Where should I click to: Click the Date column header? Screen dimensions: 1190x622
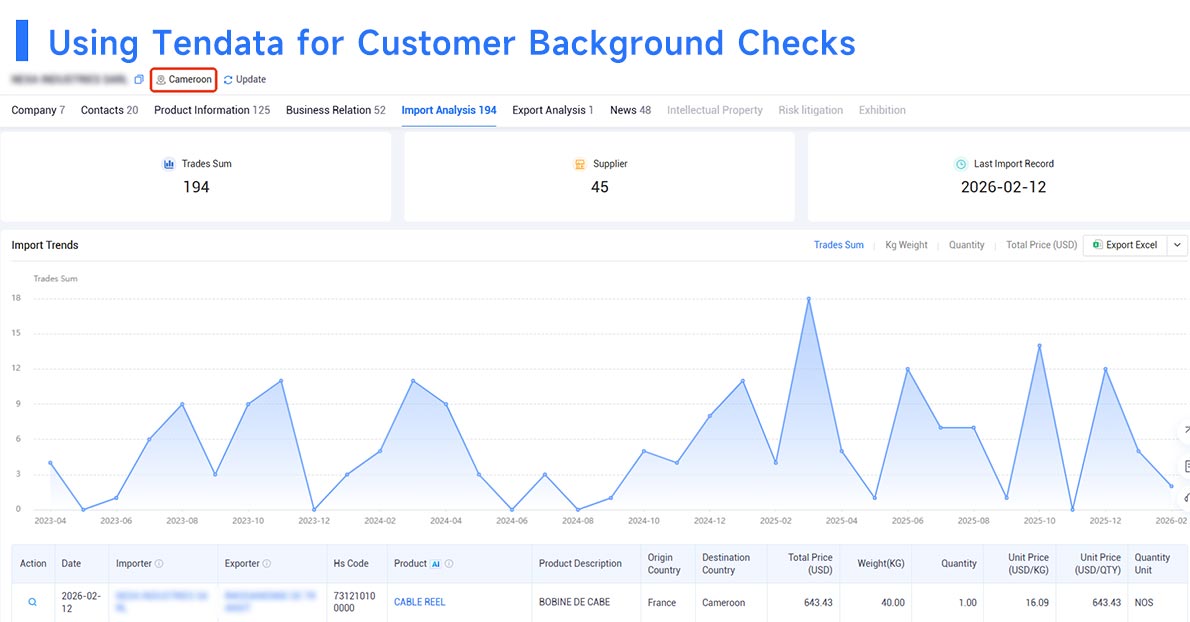[71, 564]
